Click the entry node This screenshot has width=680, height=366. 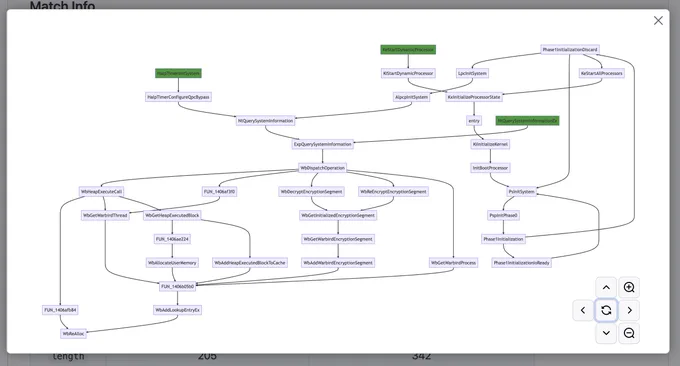[x=474, y=121]
